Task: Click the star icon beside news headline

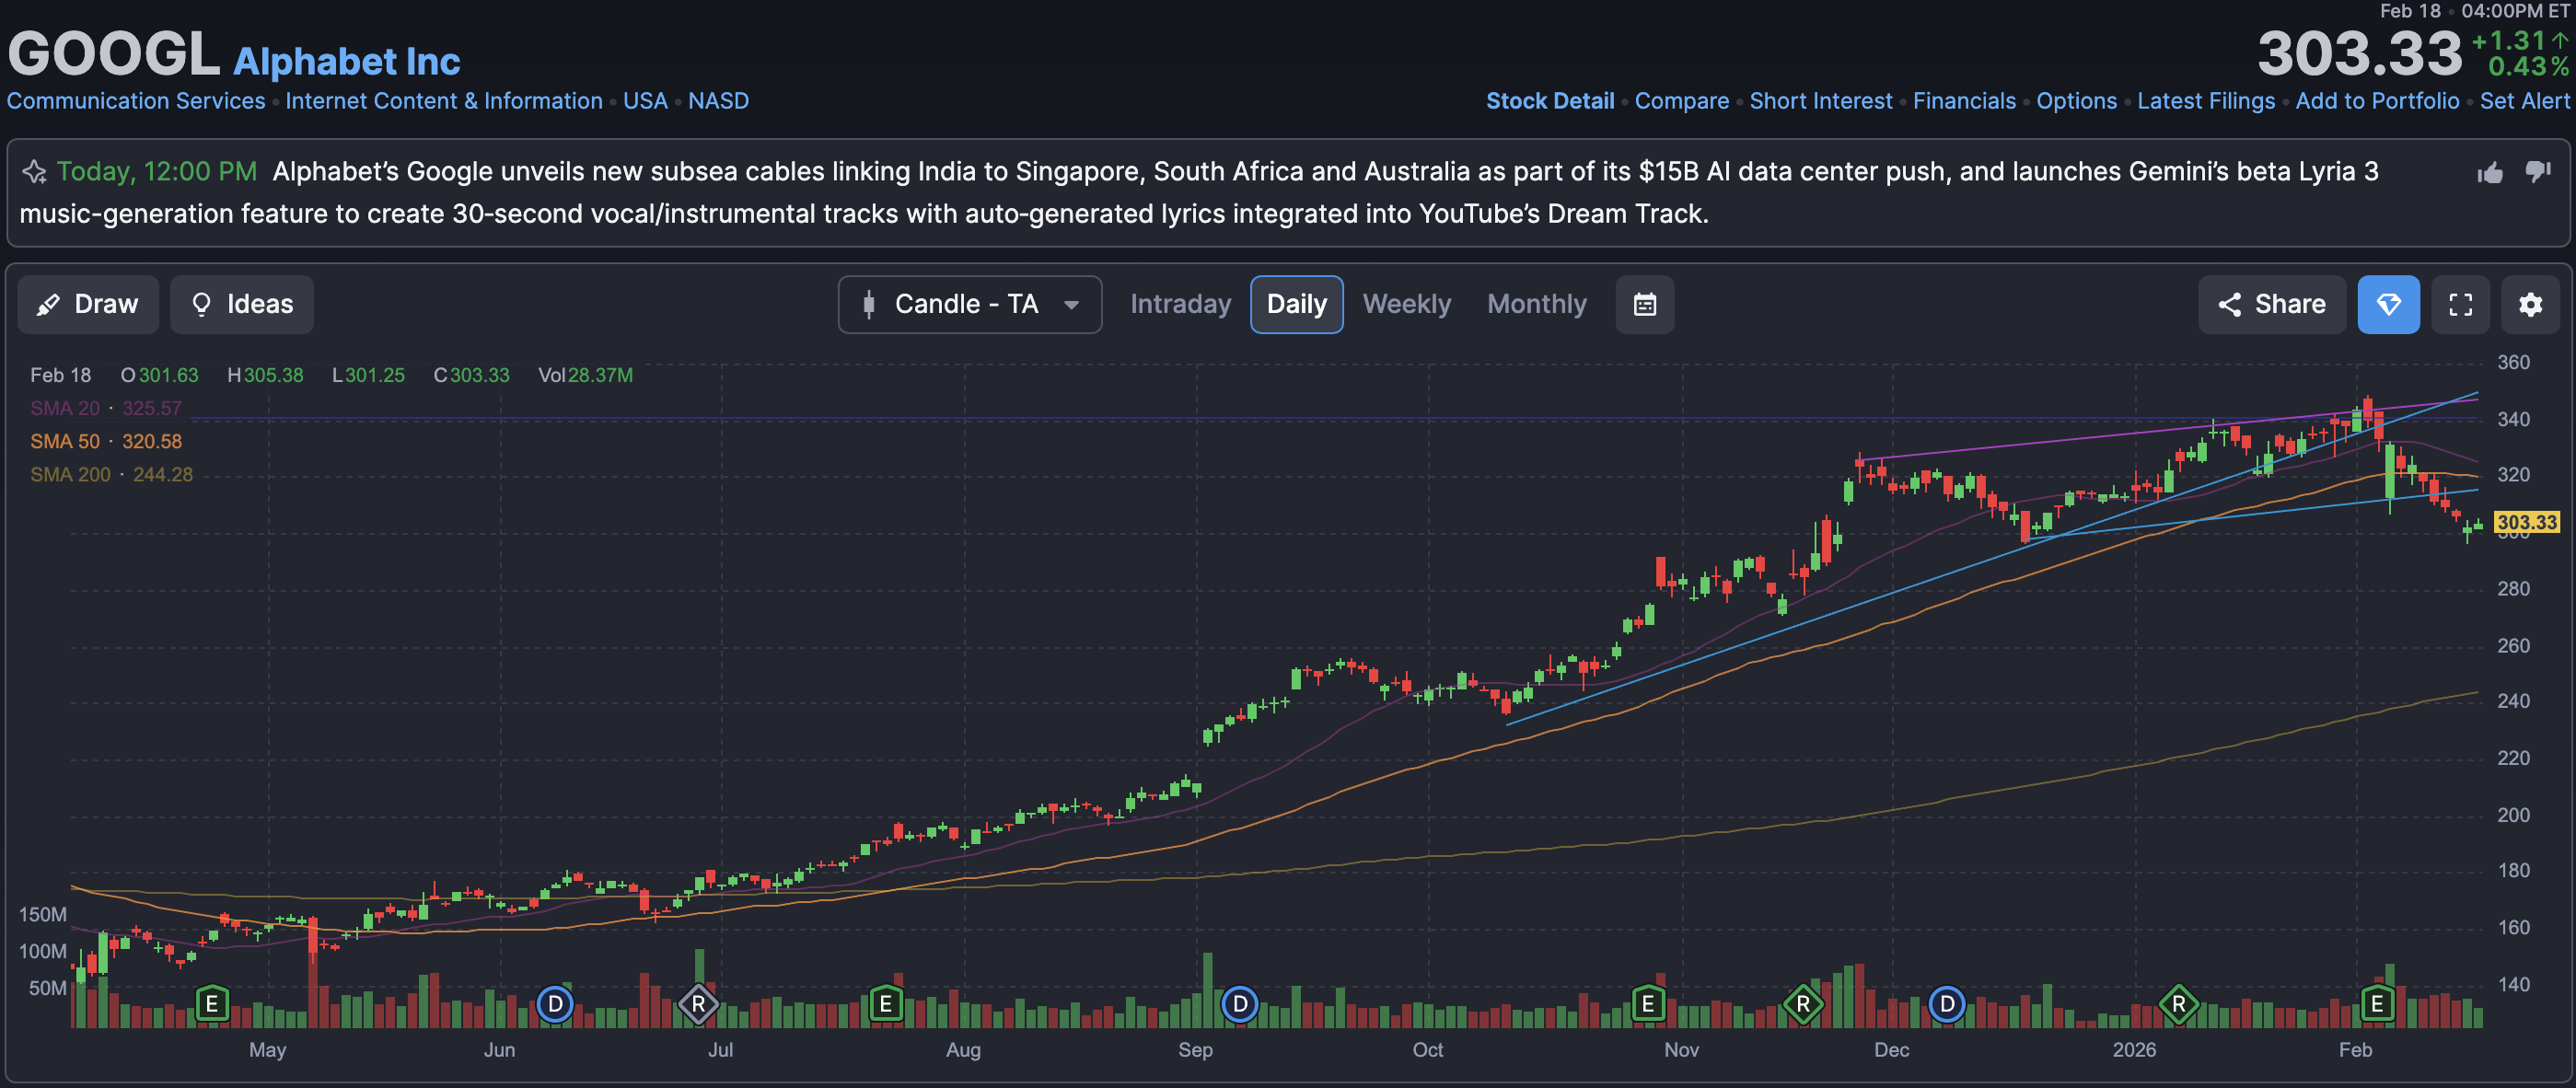Action: click(x=35, y=172)
